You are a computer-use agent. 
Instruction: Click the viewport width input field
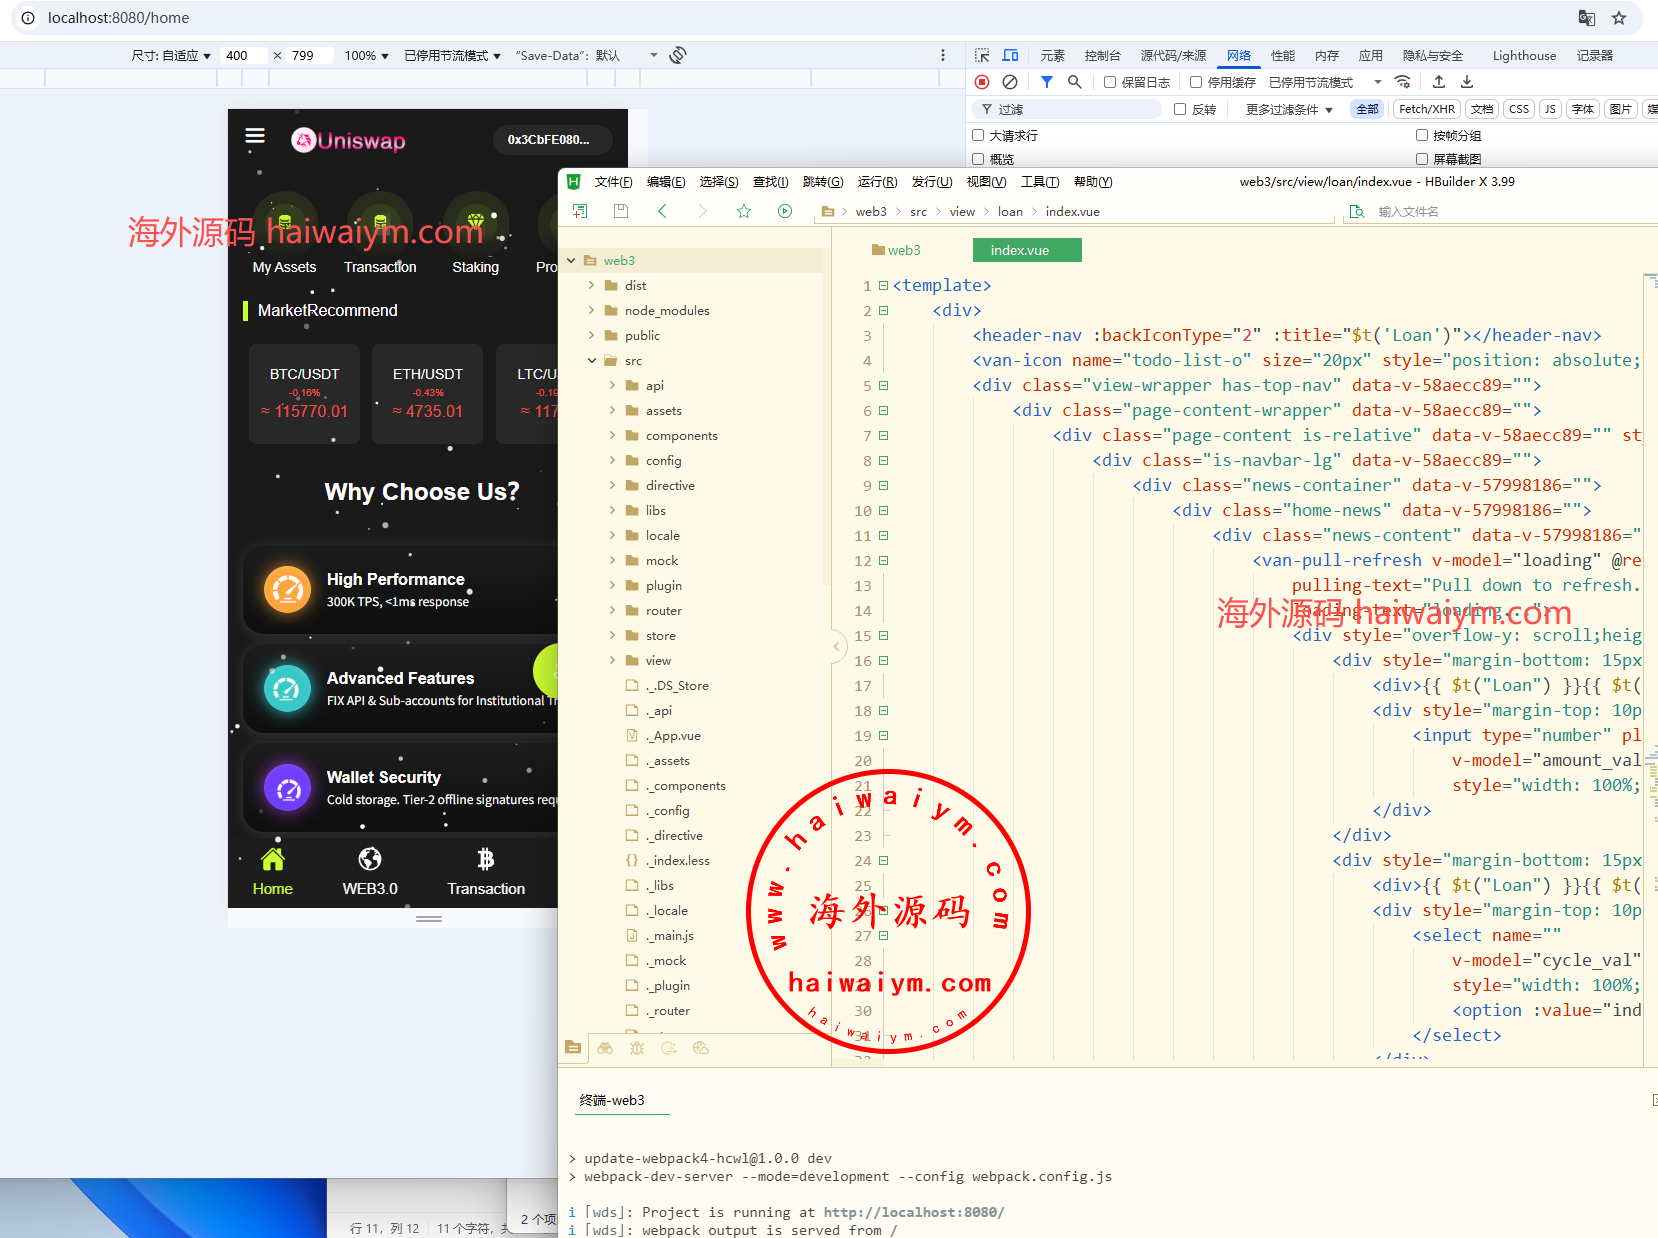click(x=244, y=56)
